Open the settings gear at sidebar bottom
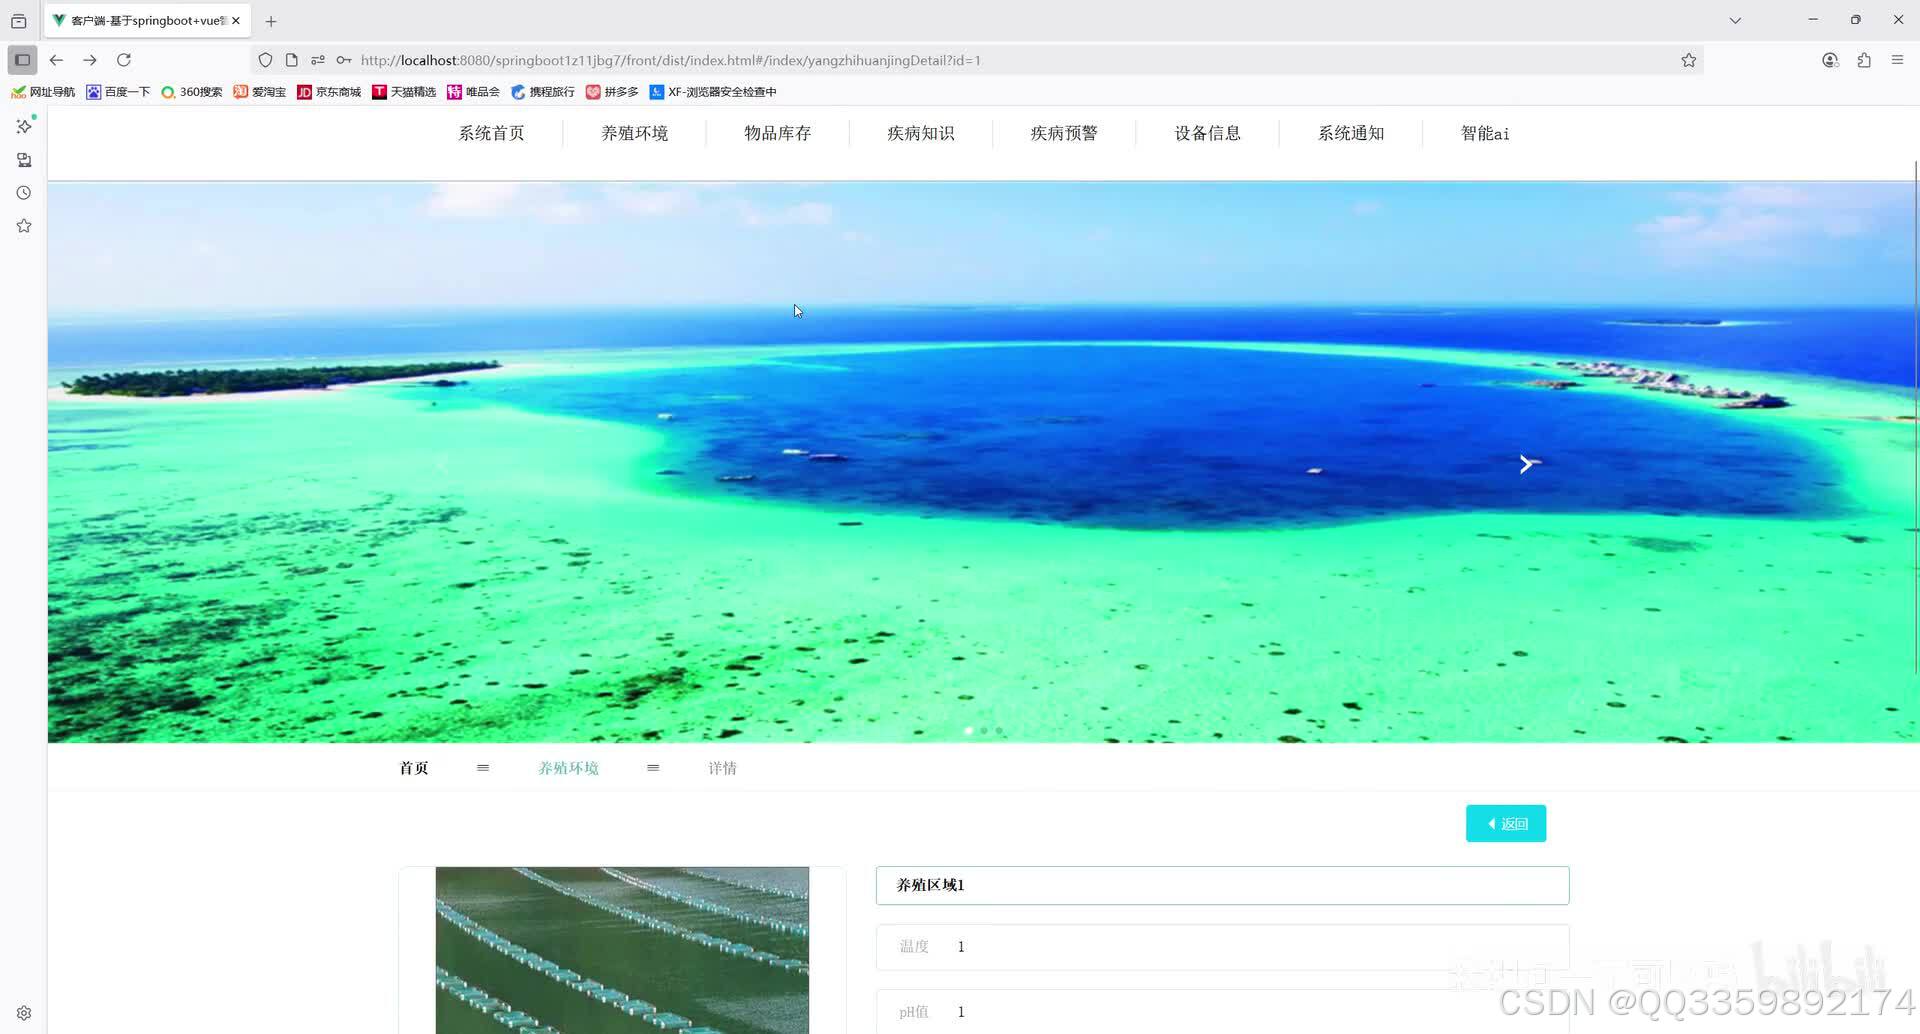The width and height of the screenshot is (1920, 1034). click(24, 1012)
